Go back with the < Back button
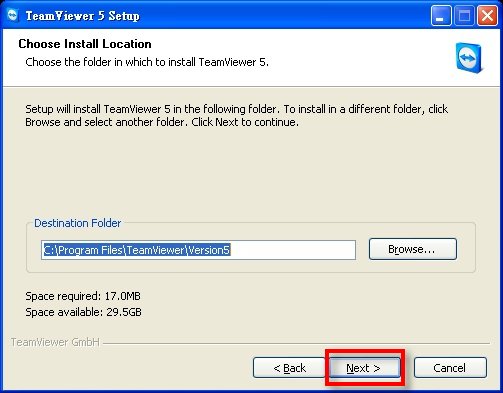The image size is (503, 393). [289, 368]
